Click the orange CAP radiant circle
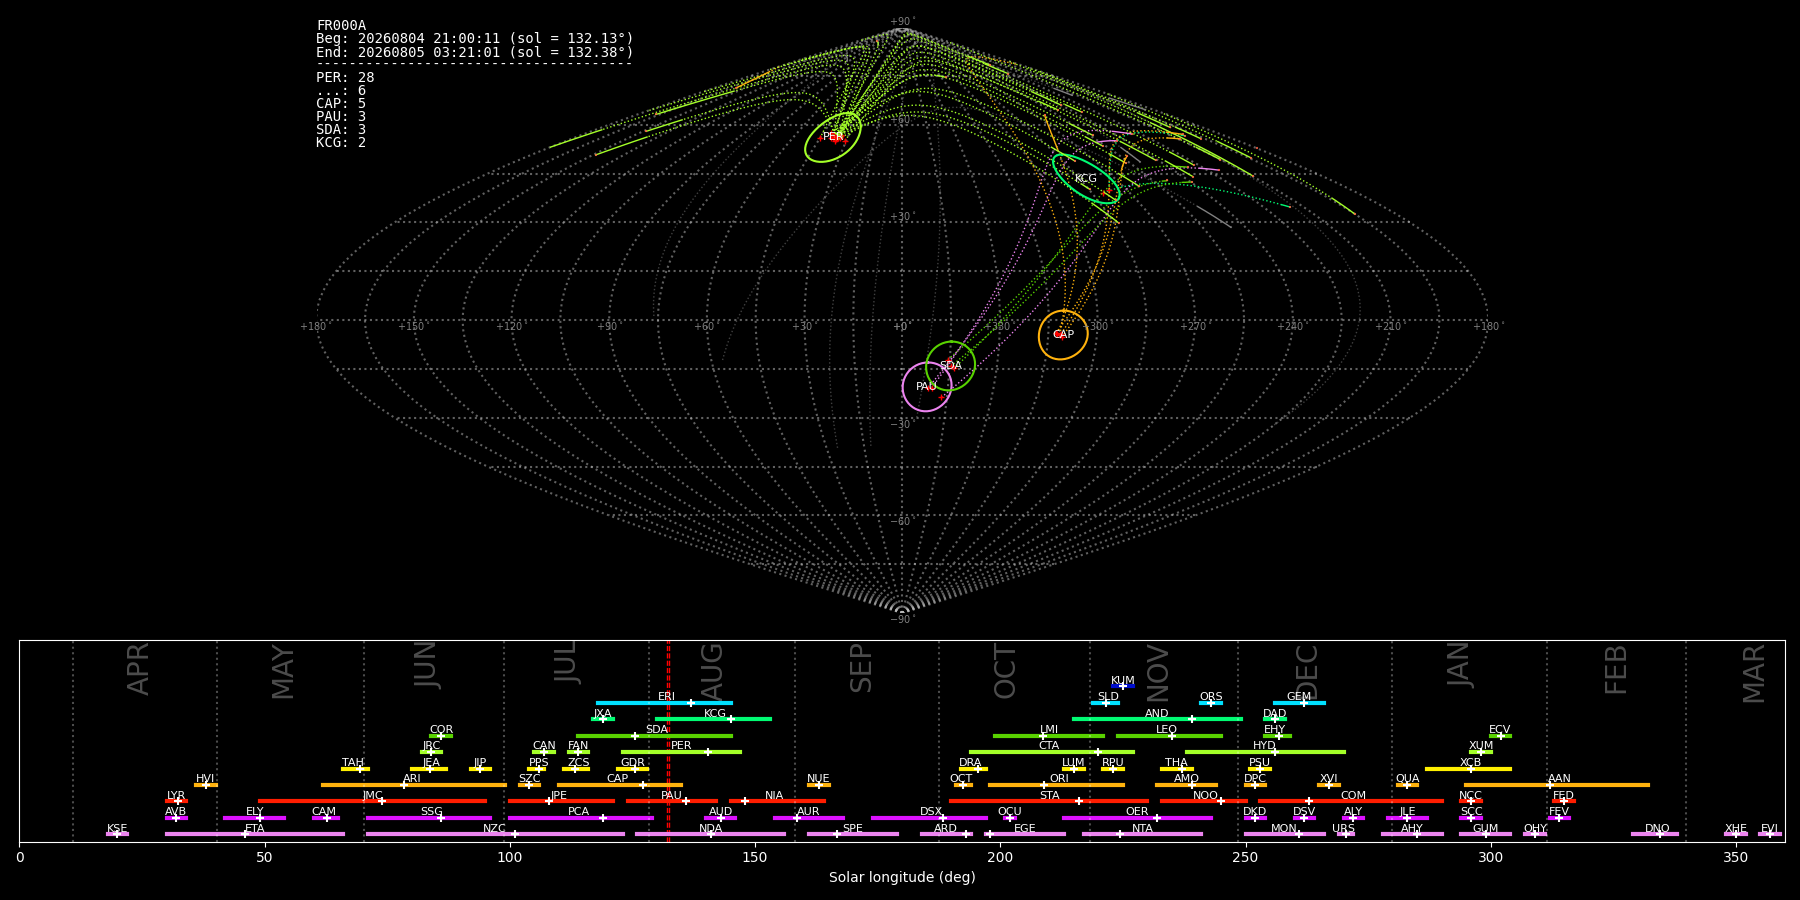 [x=1063, y=335]
